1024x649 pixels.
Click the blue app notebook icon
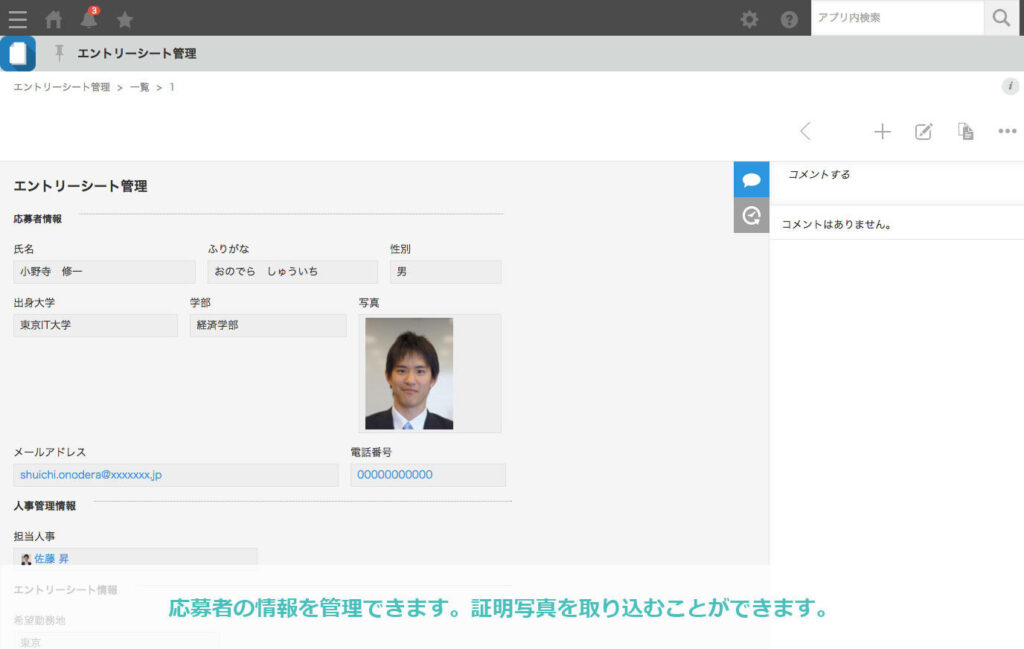point(18,54)
